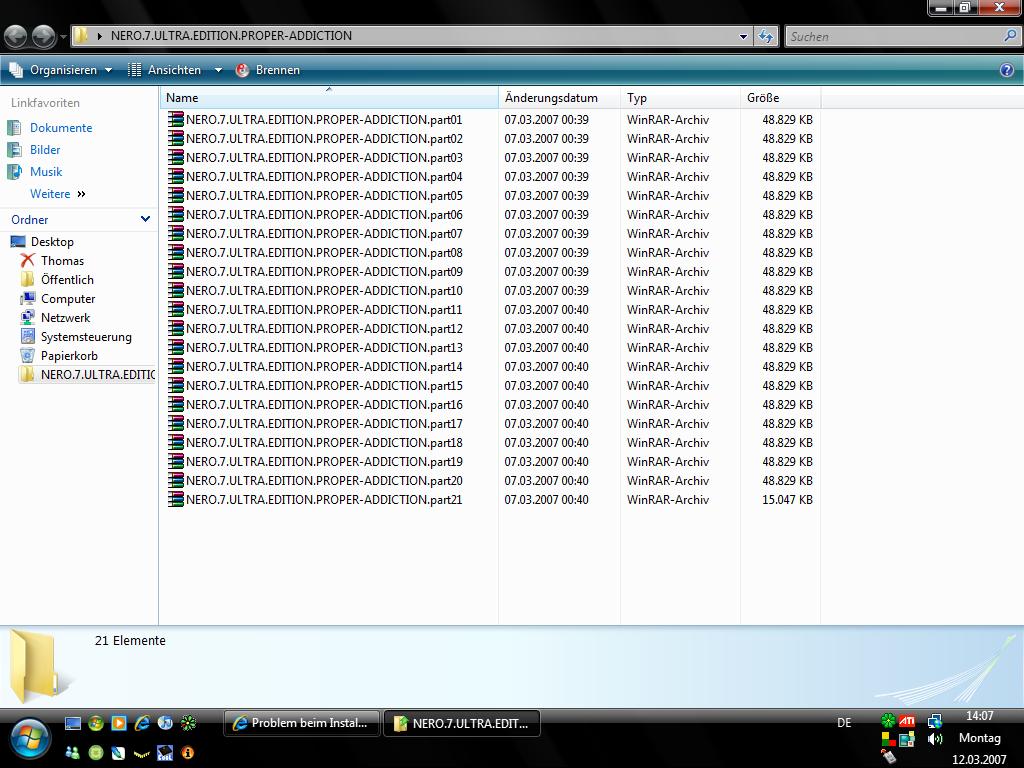Open recent pages dropdown beside Forward arrow
Screen dimensions: 1024x768
click(63, 37)
